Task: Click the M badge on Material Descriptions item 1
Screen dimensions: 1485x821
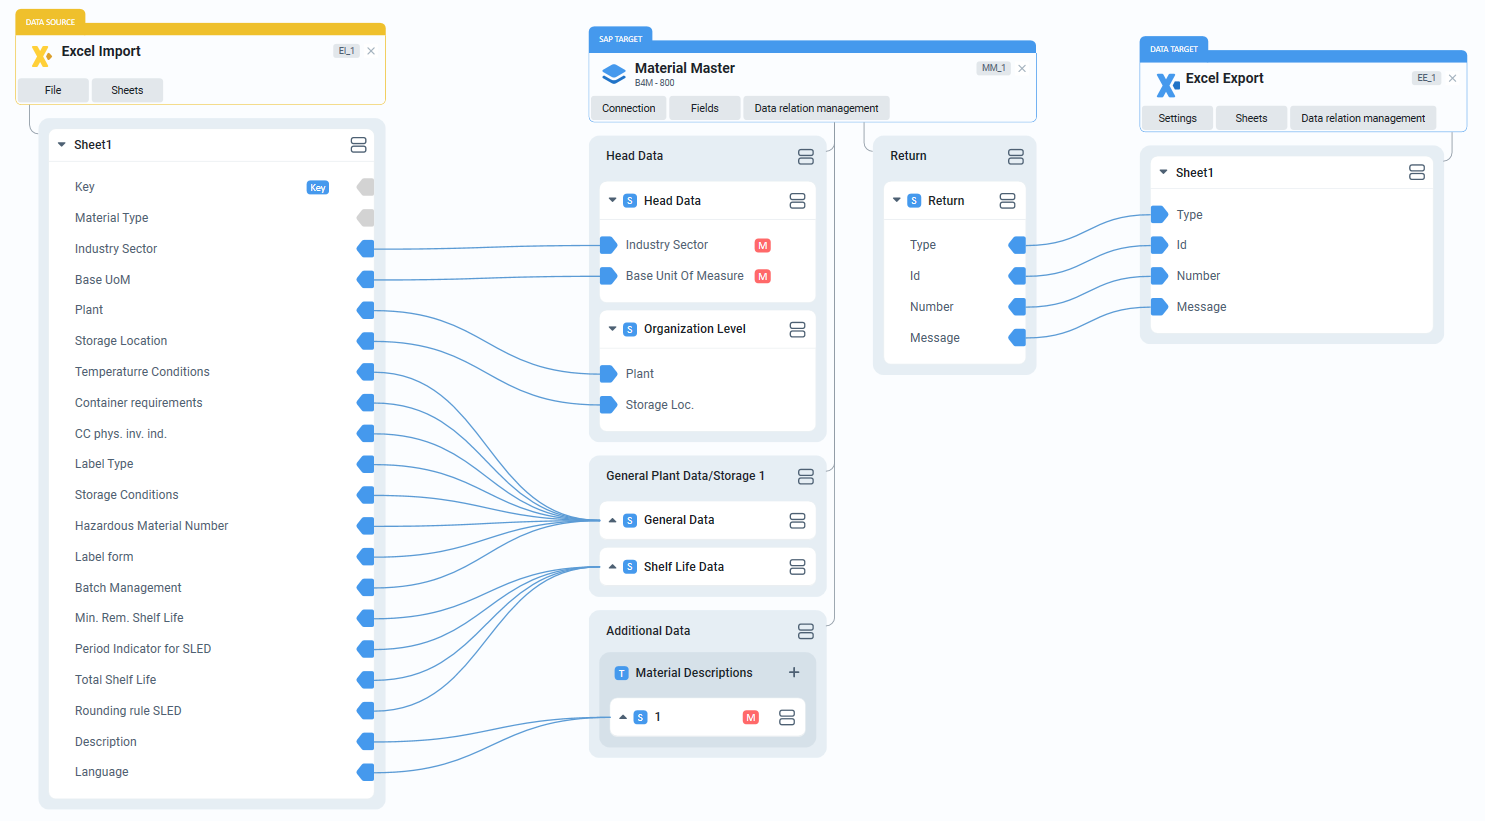Action: 751,717
